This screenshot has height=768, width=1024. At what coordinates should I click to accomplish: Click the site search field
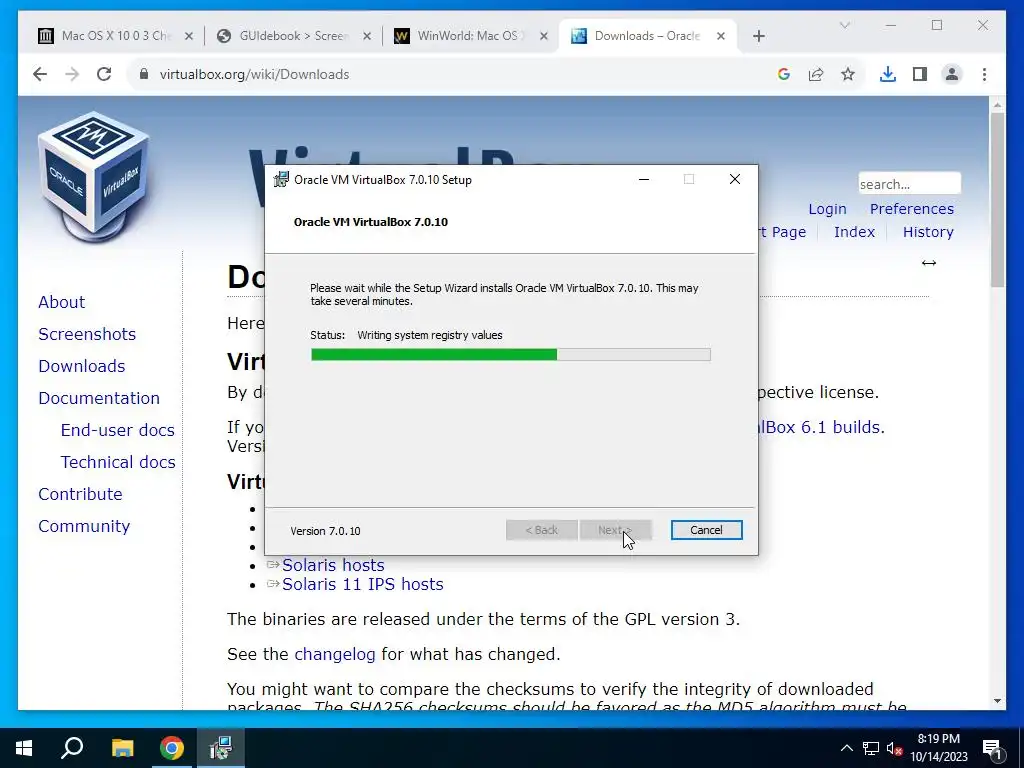[909, 184]
